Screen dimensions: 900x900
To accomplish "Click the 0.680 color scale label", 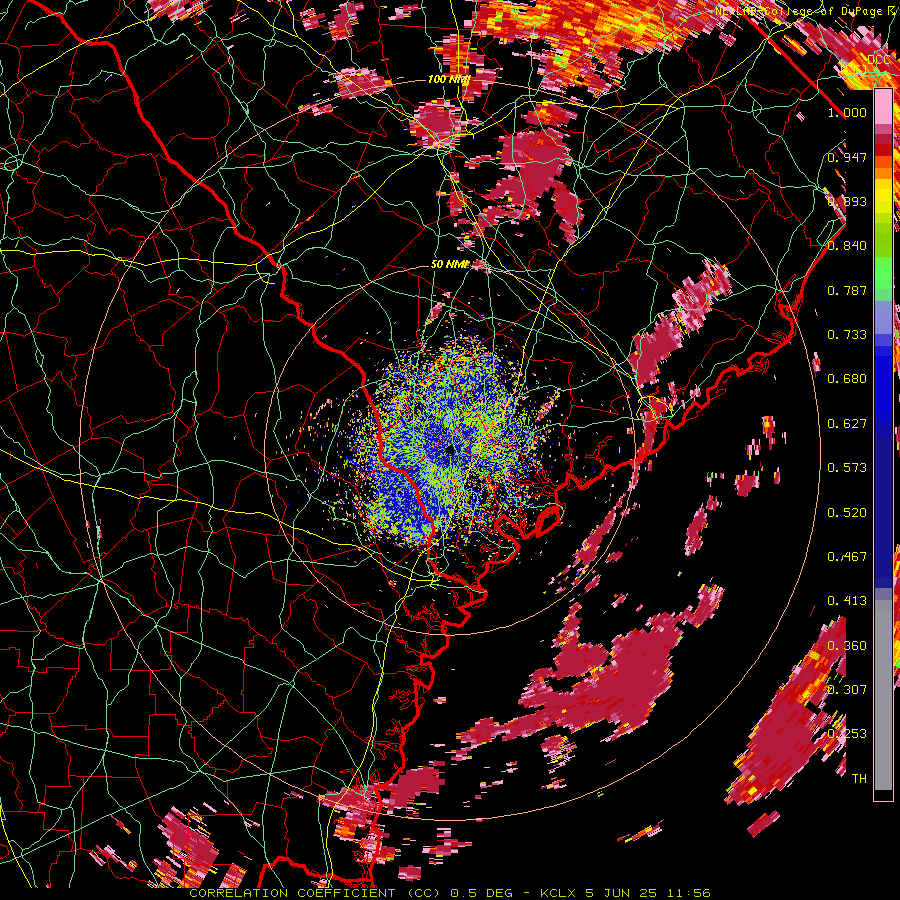I will click(847, 379).
